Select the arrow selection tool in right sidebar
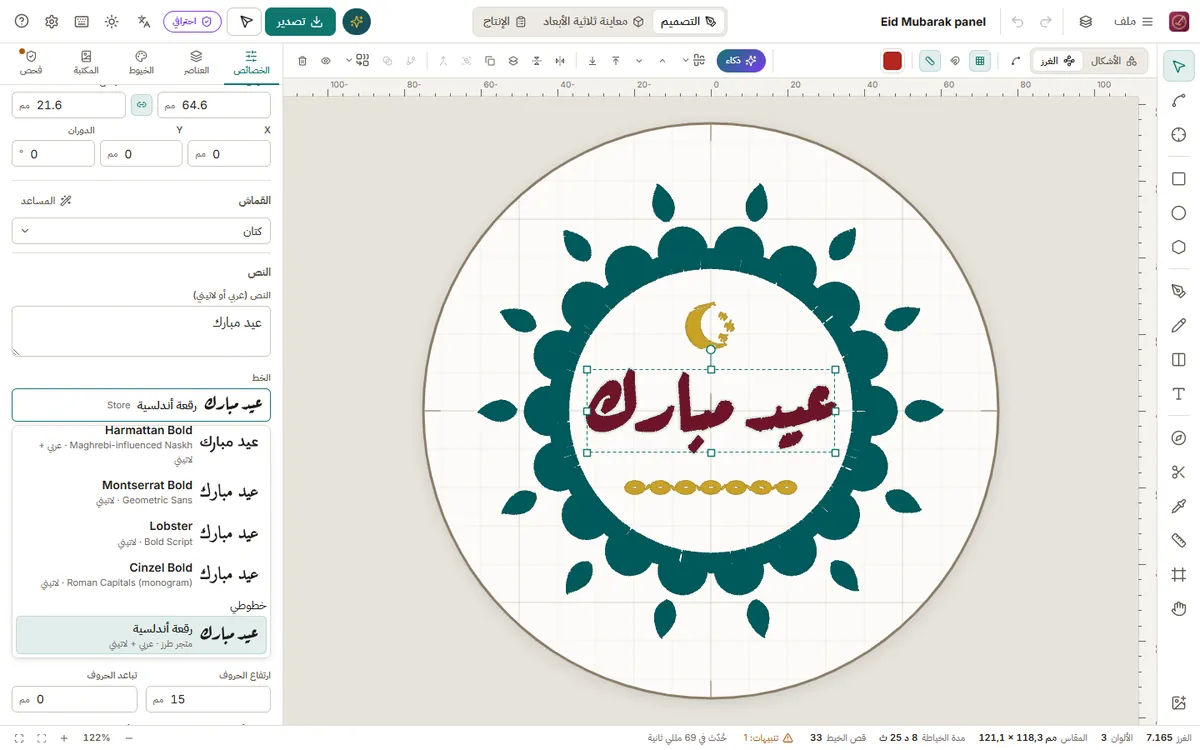This screenshot has width=1200, height=750. [x=1179, y=67]
